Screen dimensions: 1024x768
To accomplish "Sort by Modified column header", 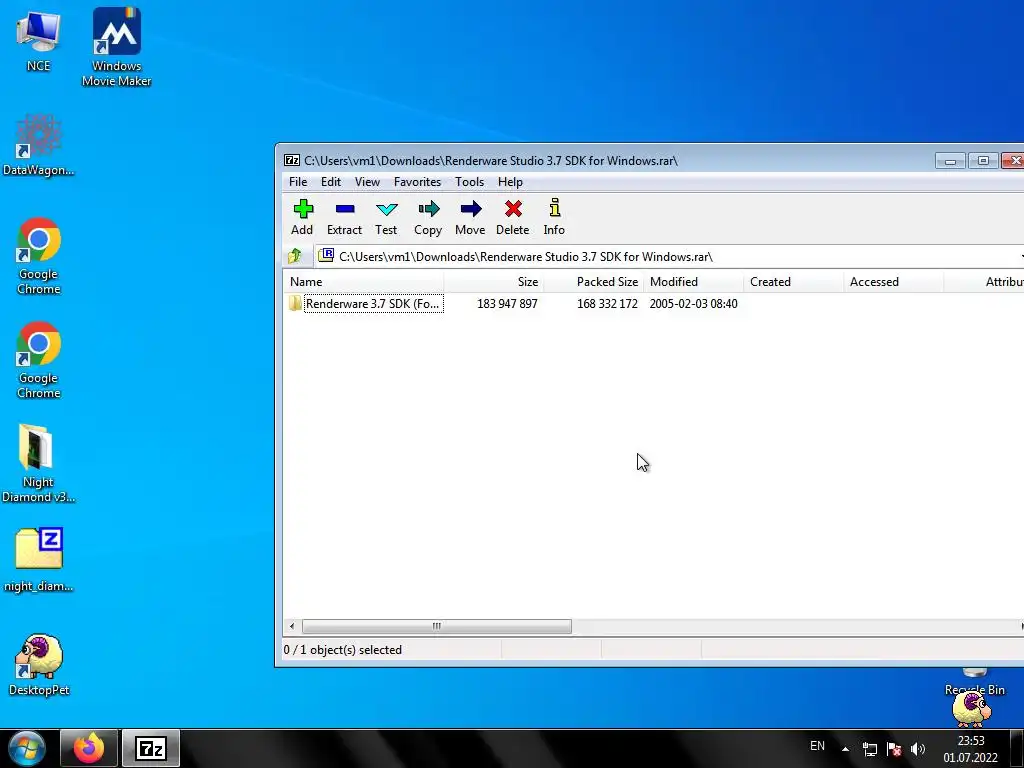I will click(x=694, y=281).
